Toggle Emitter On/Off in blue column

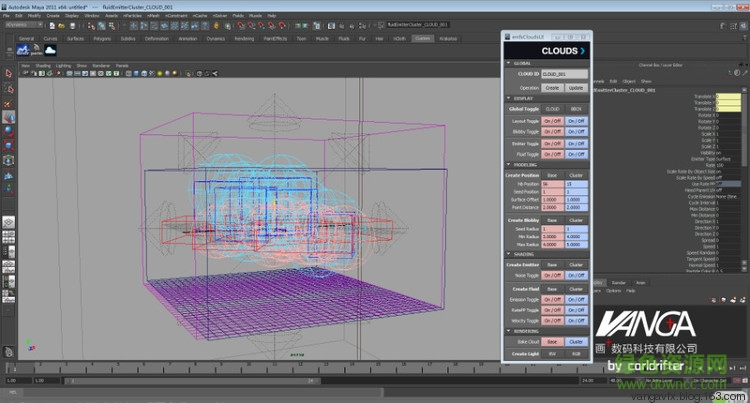coord(576,143)
